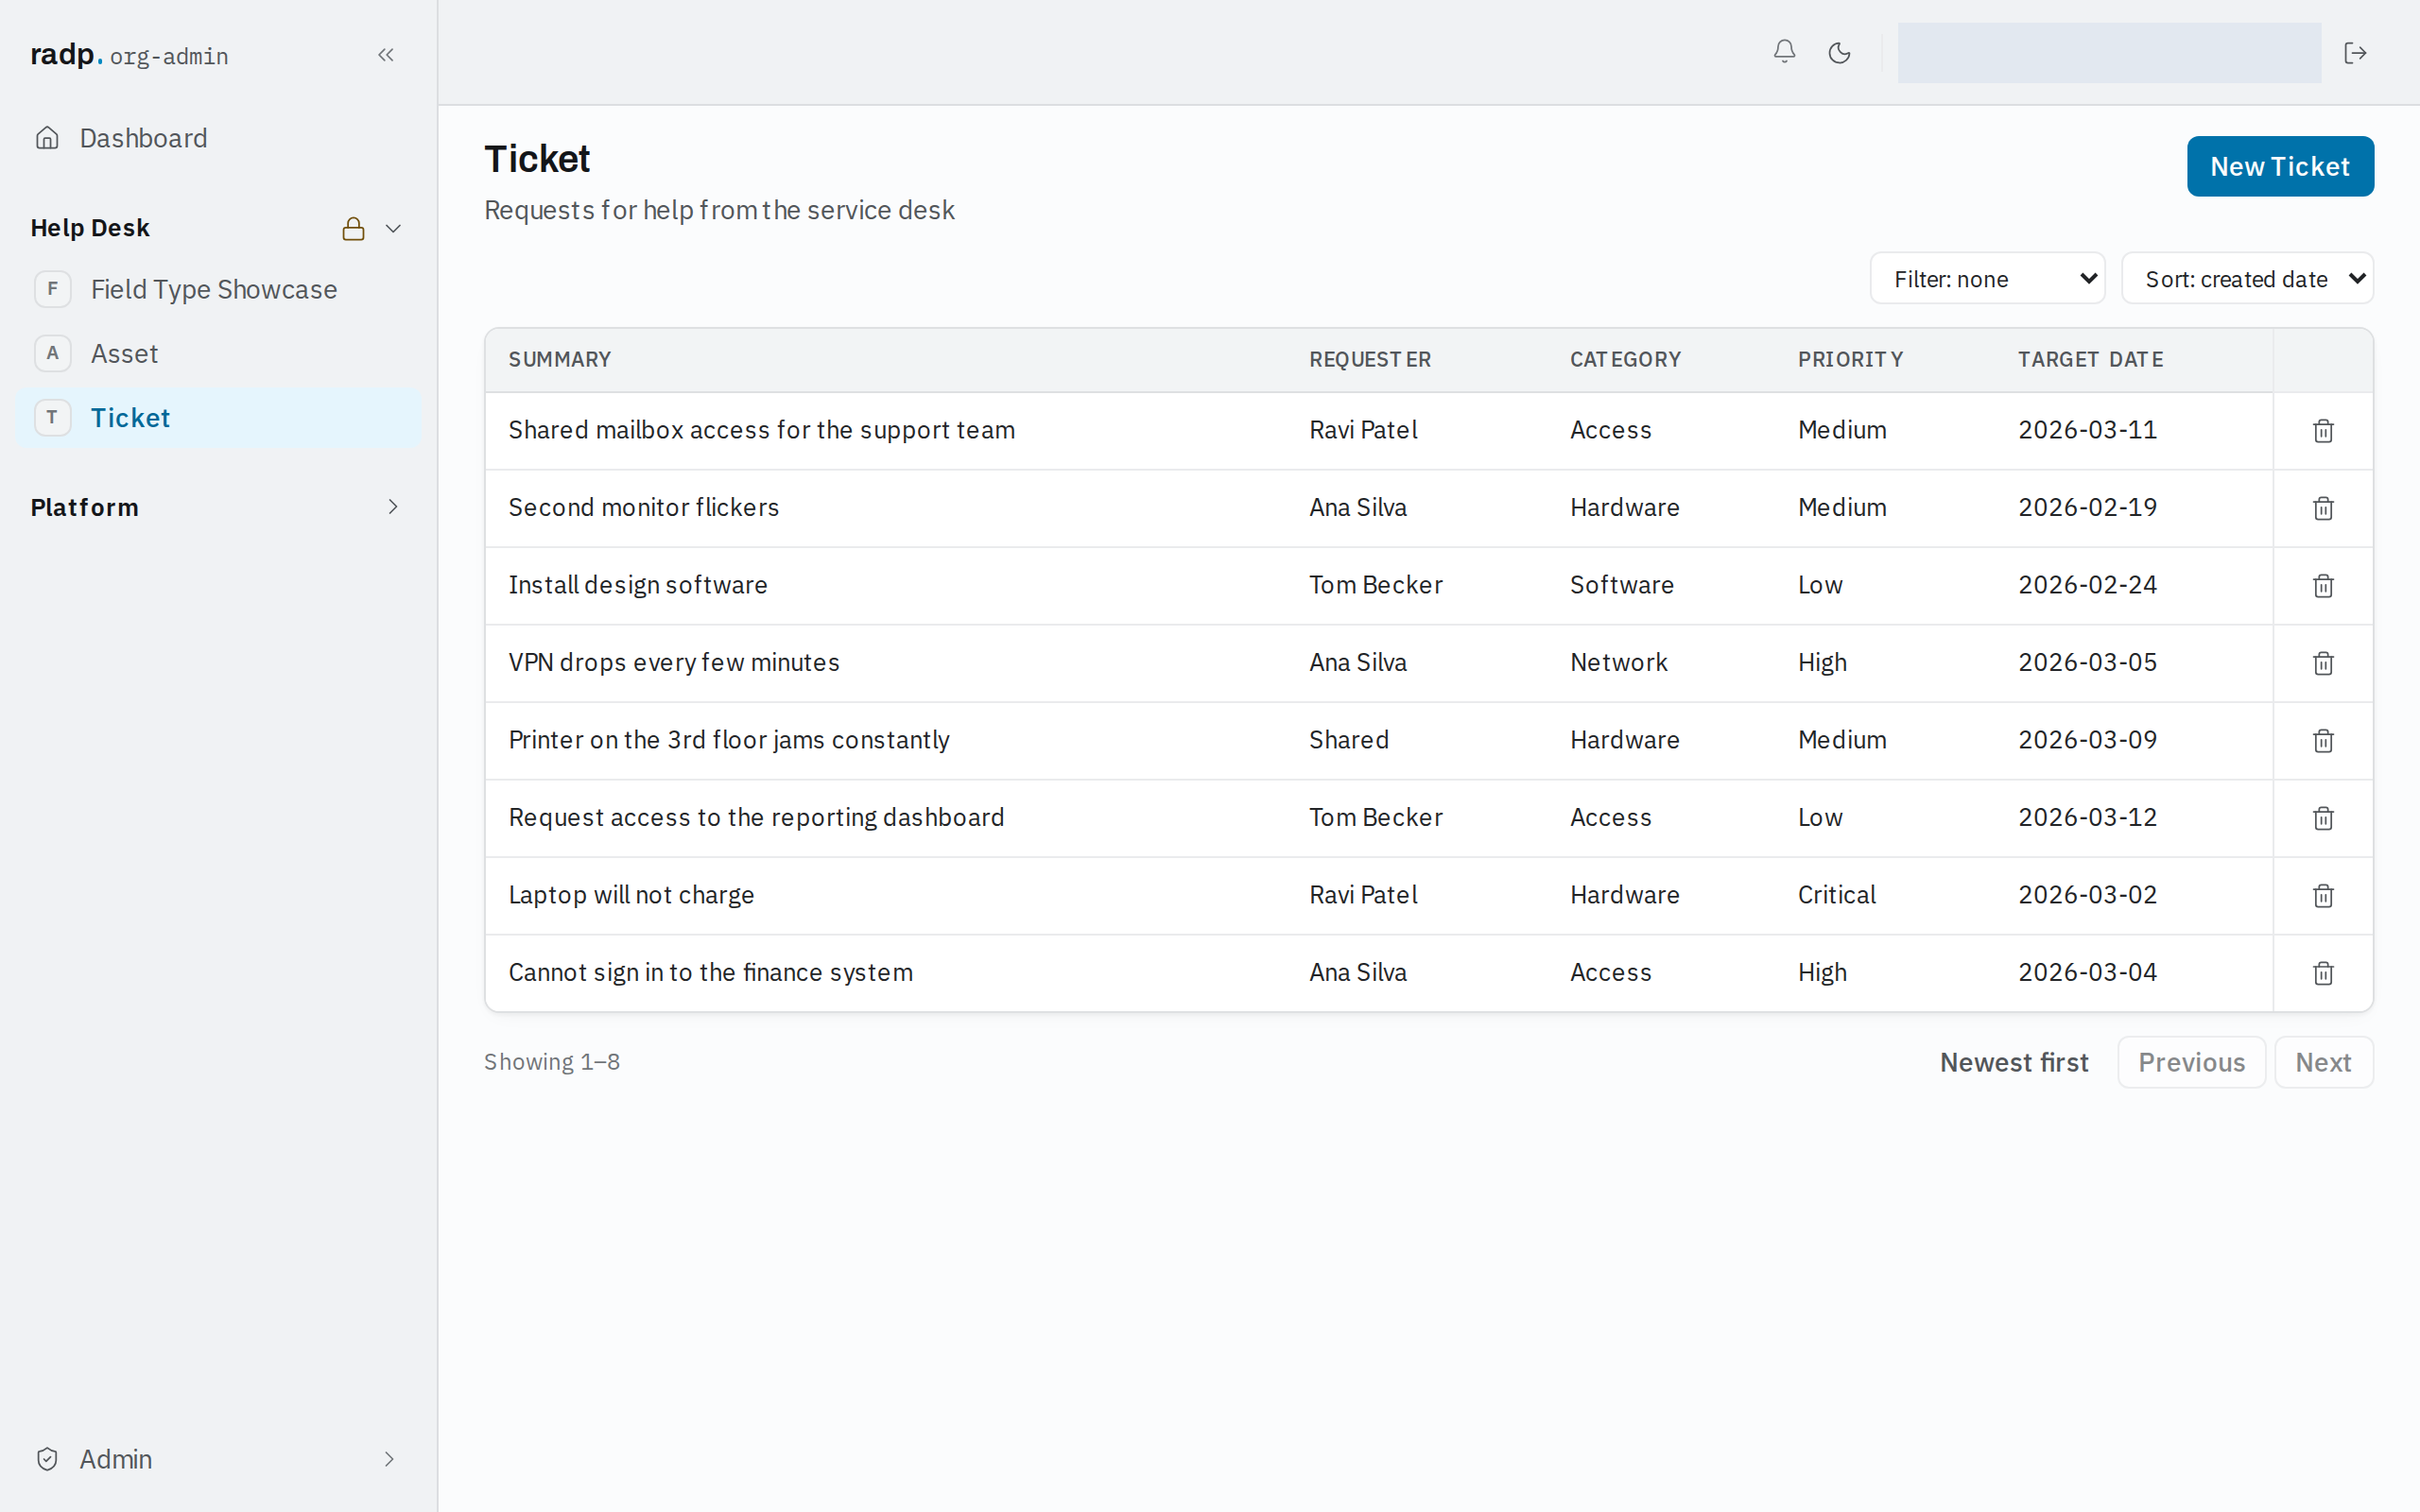Viewport: 2420px width, 1512px height.
Task: Delete the Laptop will not charge ticket
Action: click(x=2323, y=896)
